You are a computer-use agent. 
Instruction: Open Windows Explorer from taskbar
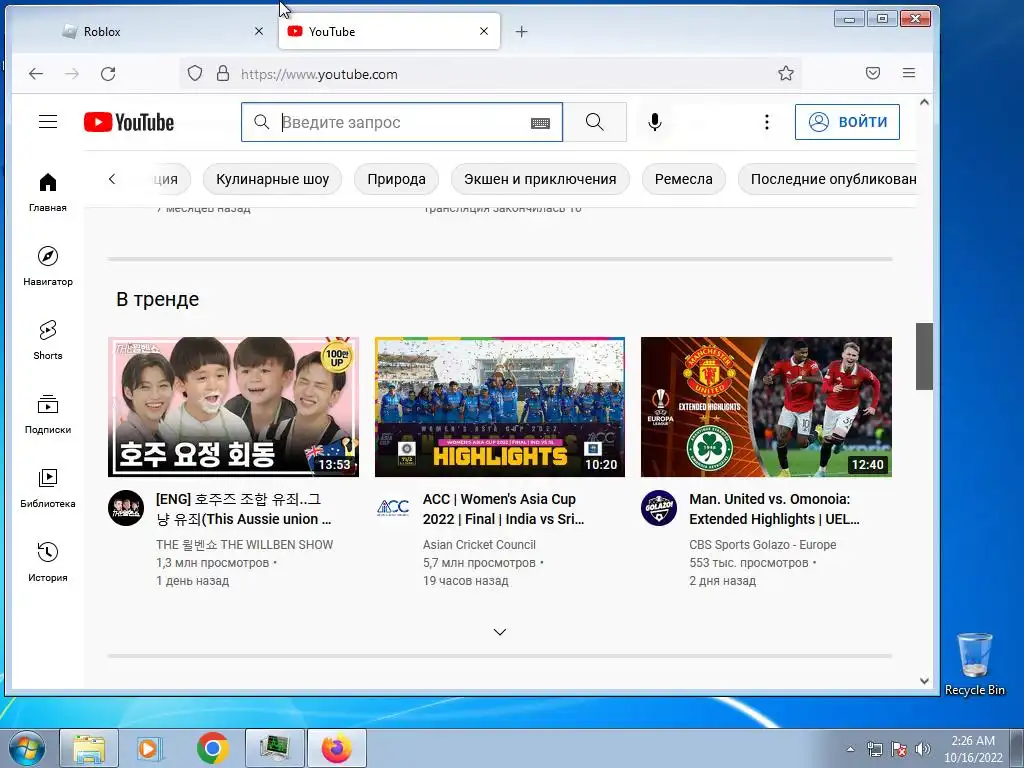coord(89,748)
